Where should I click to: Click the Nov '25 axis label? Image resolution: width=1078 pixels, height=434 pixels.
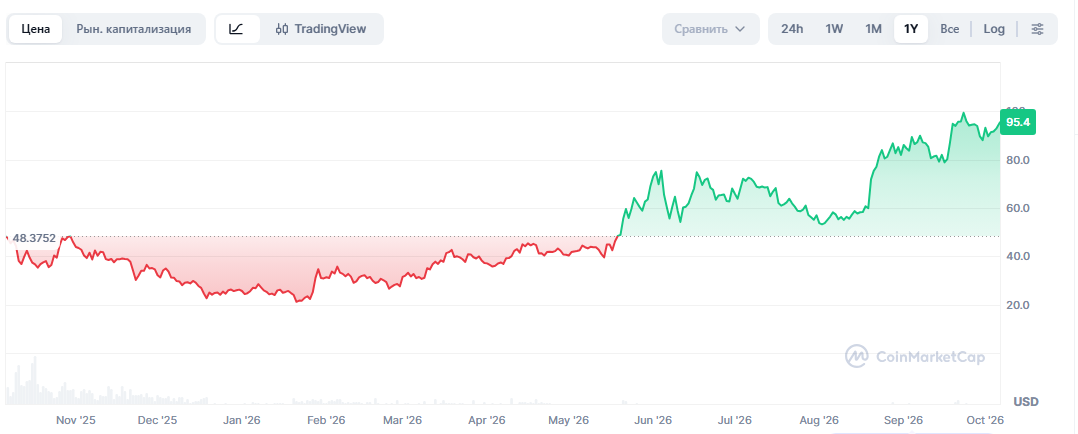point(76,420)
